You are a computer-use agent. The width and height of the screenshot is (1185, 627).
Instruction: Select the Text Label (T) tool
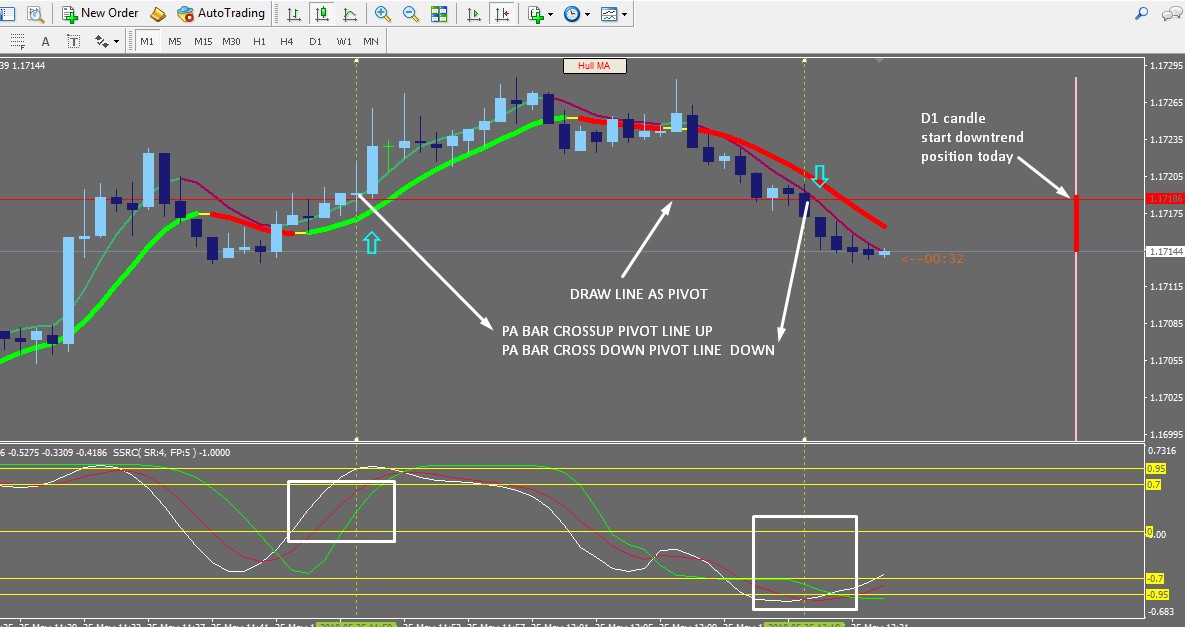click(73, 42)
